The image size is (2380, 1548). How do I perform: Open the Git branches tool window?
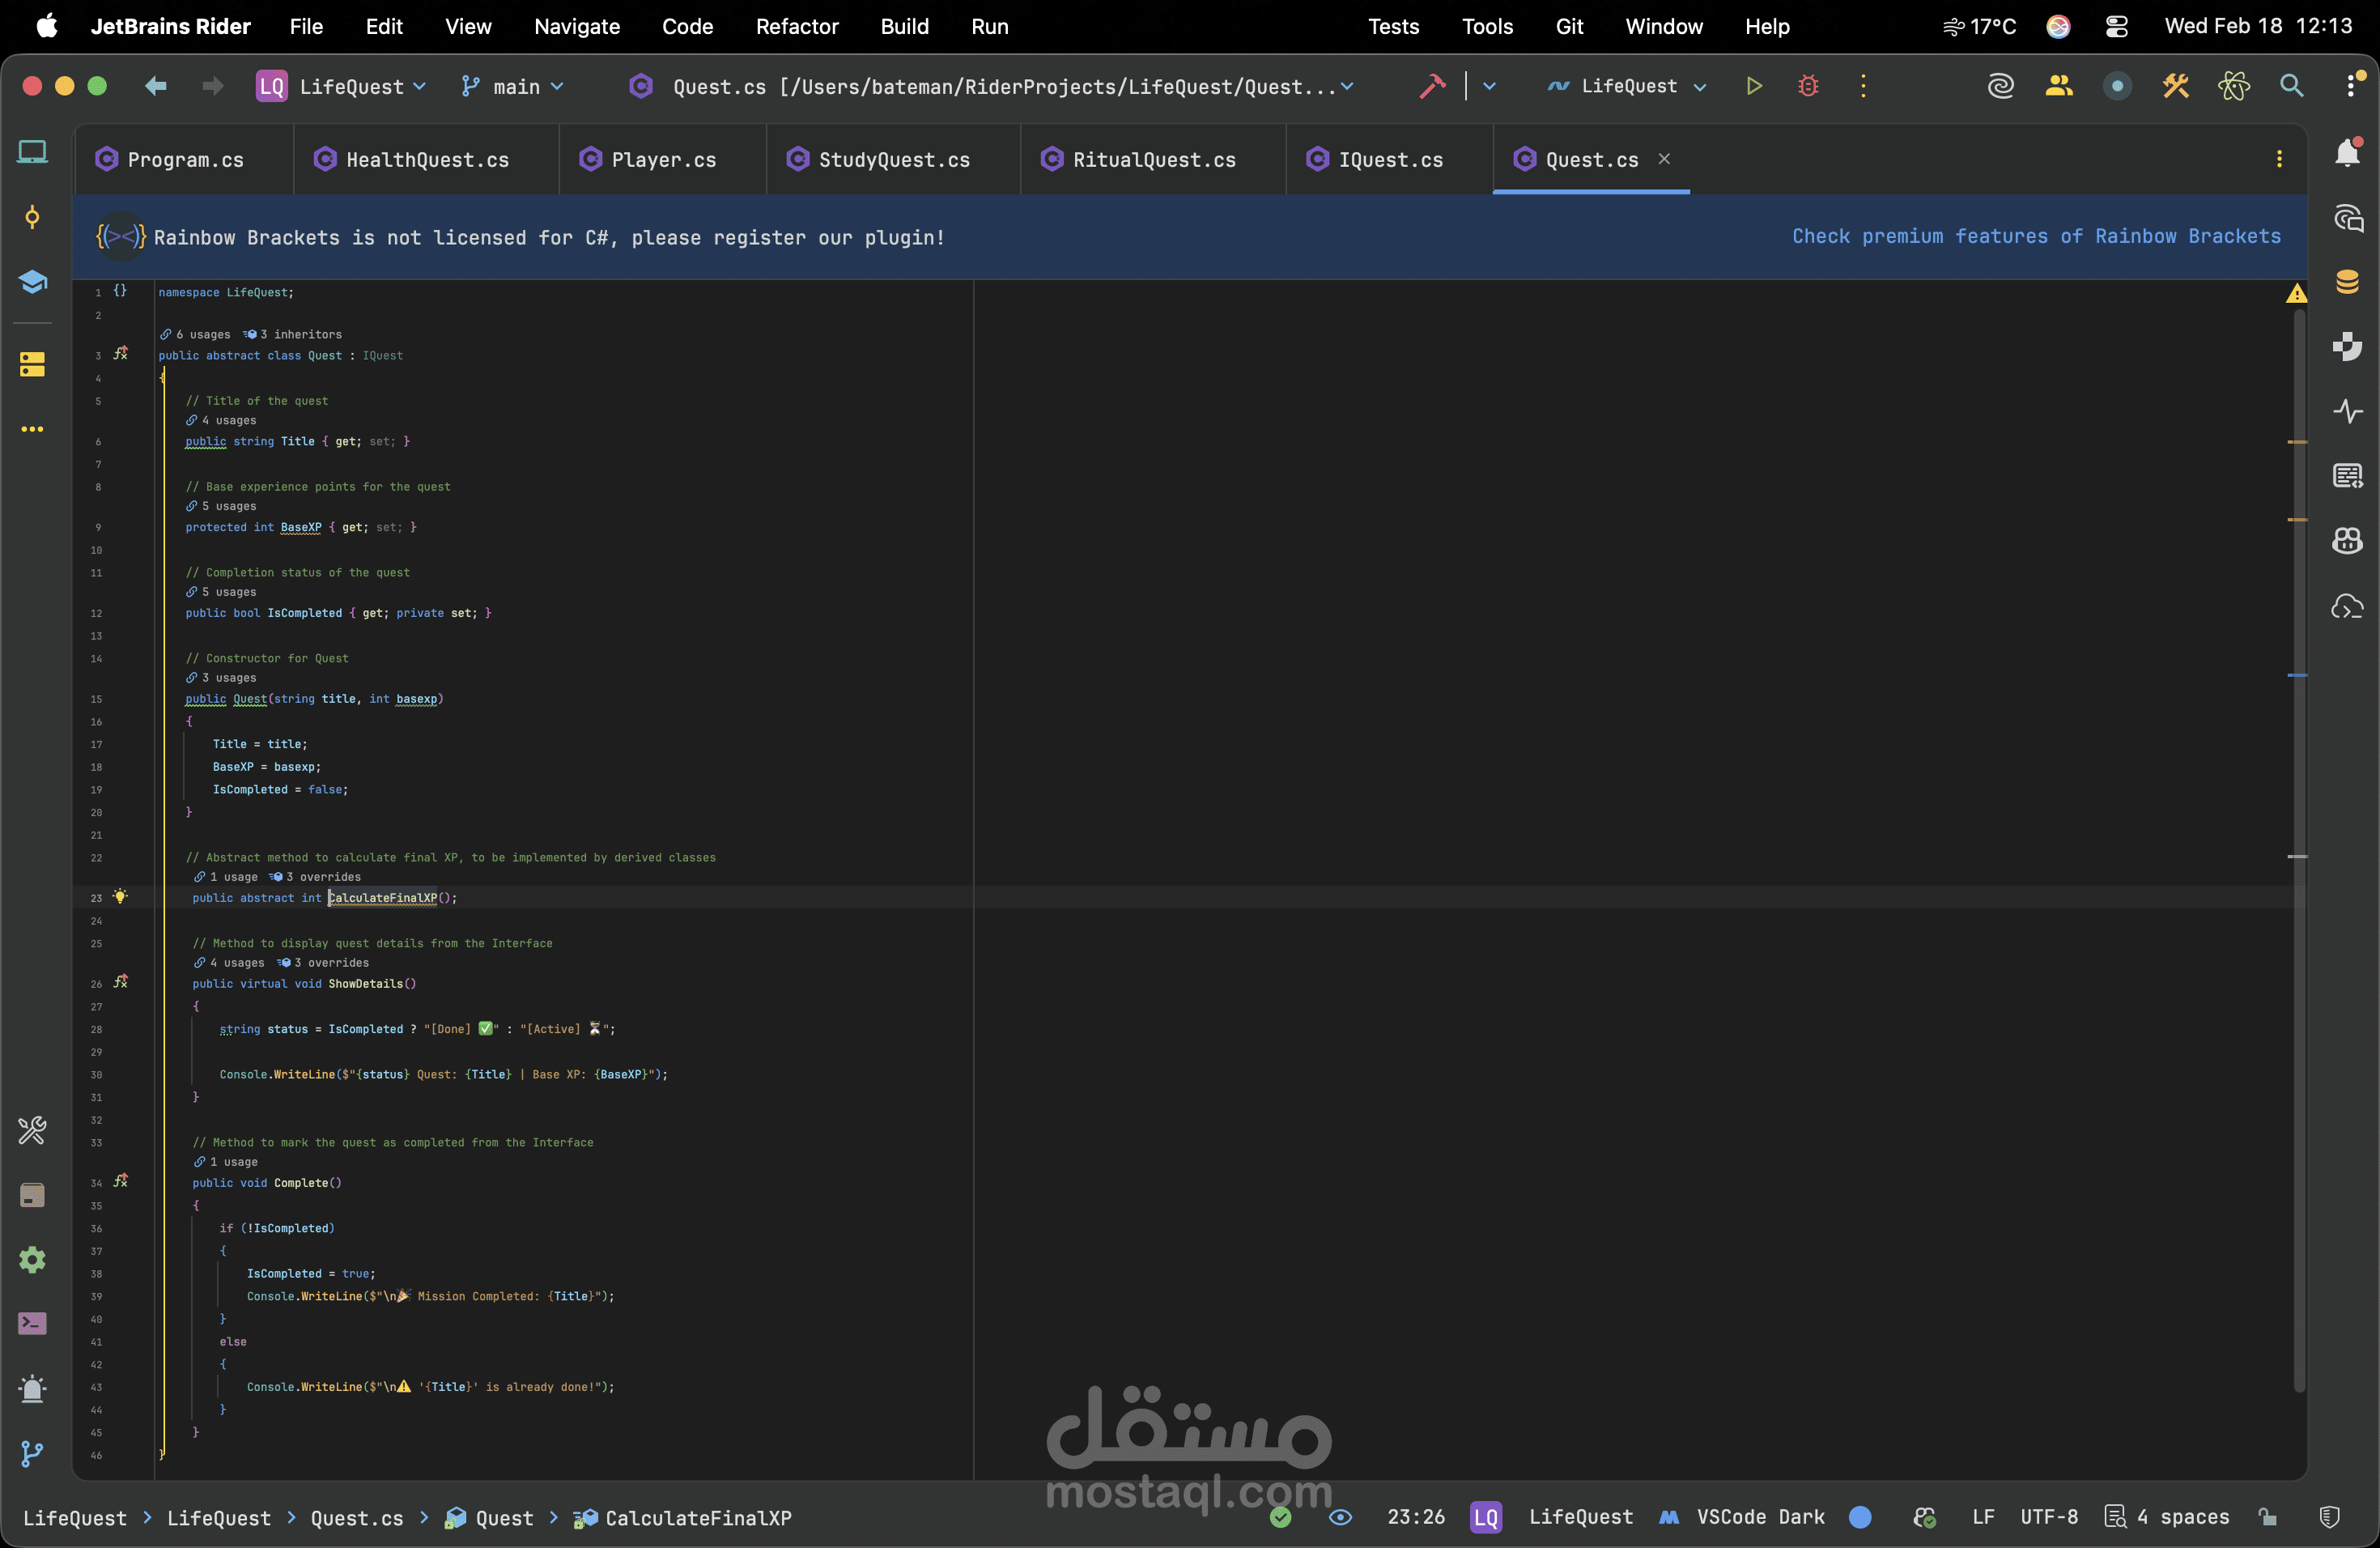coord(32,1453)
